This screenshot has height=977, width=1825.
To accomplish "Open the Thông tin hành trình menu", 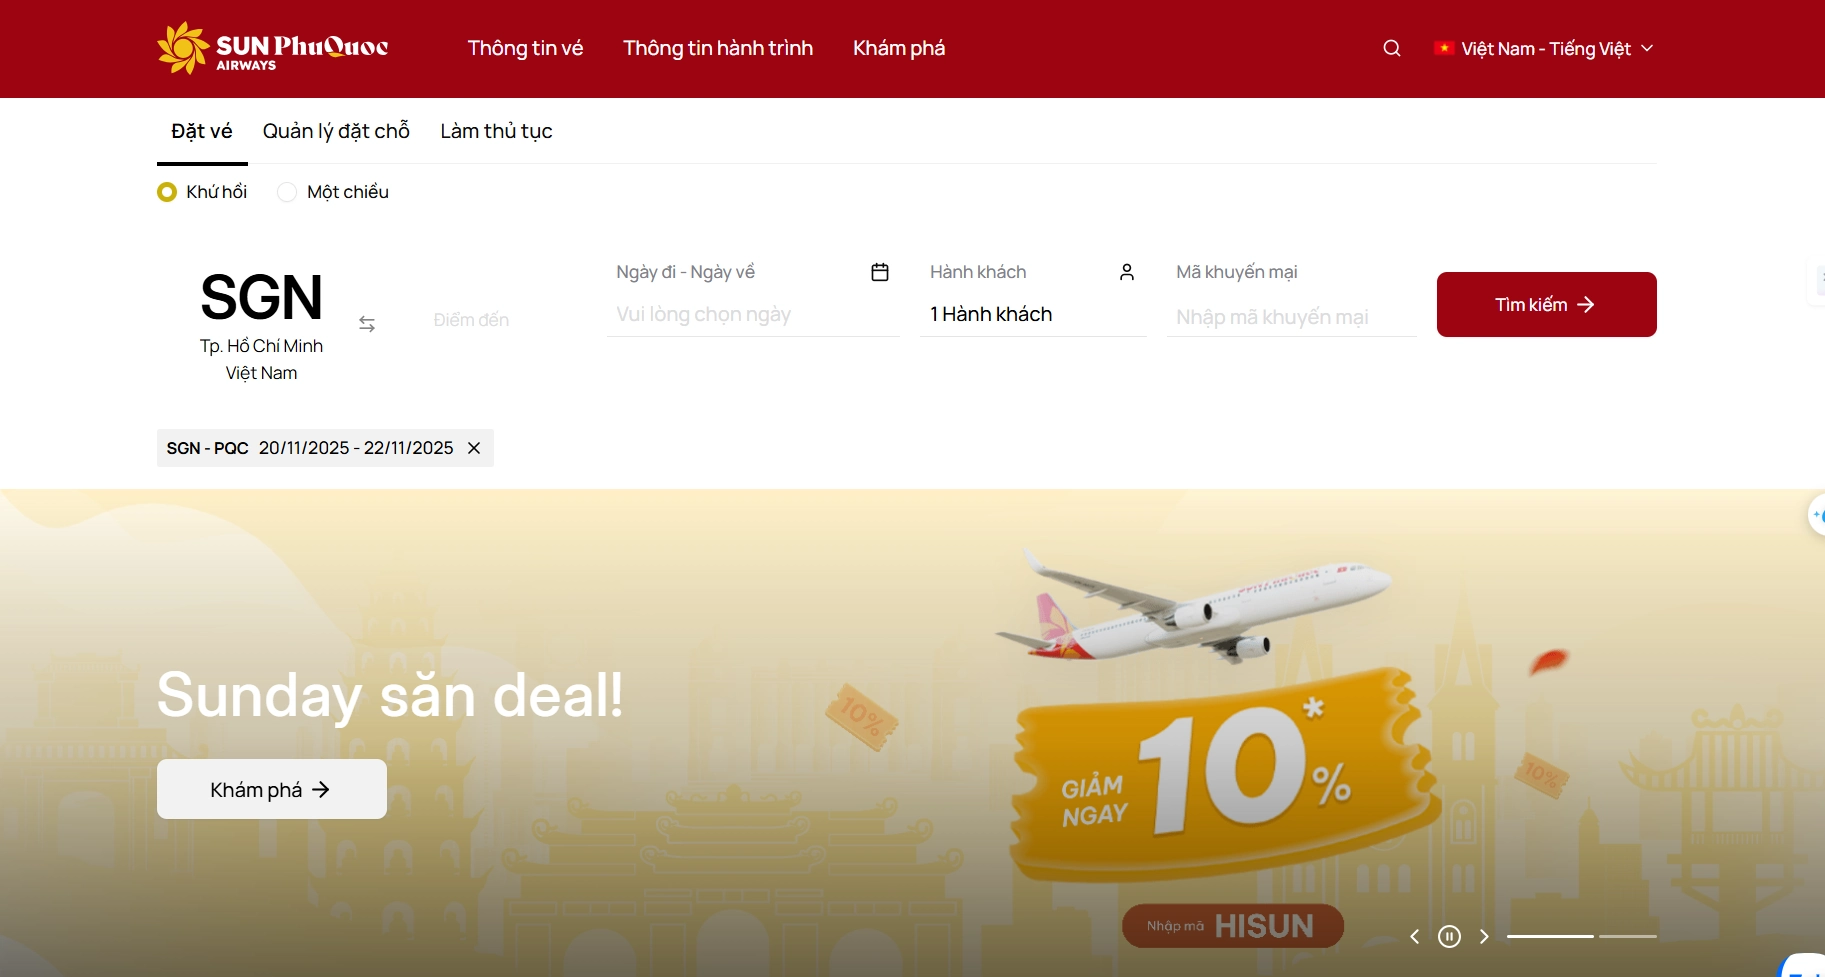I will (718, 48).
